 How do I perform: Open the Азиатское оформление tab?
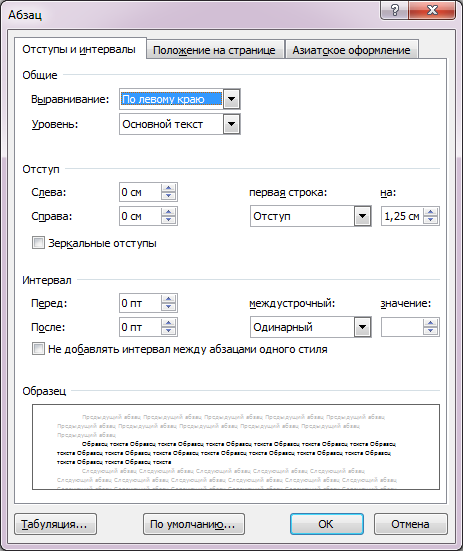coord(351,50)
